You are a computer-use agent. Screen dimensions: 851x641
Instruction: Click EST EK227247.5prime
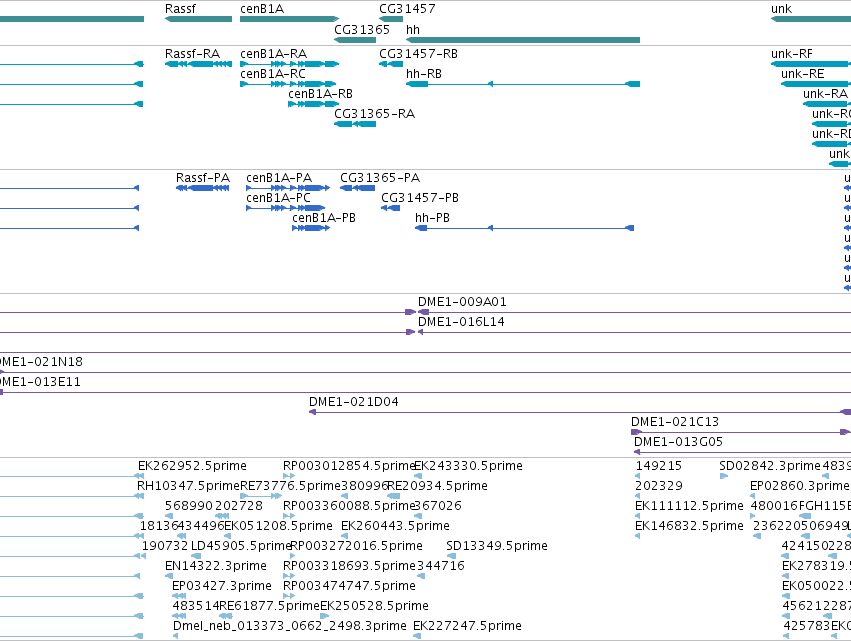[467, 626]
